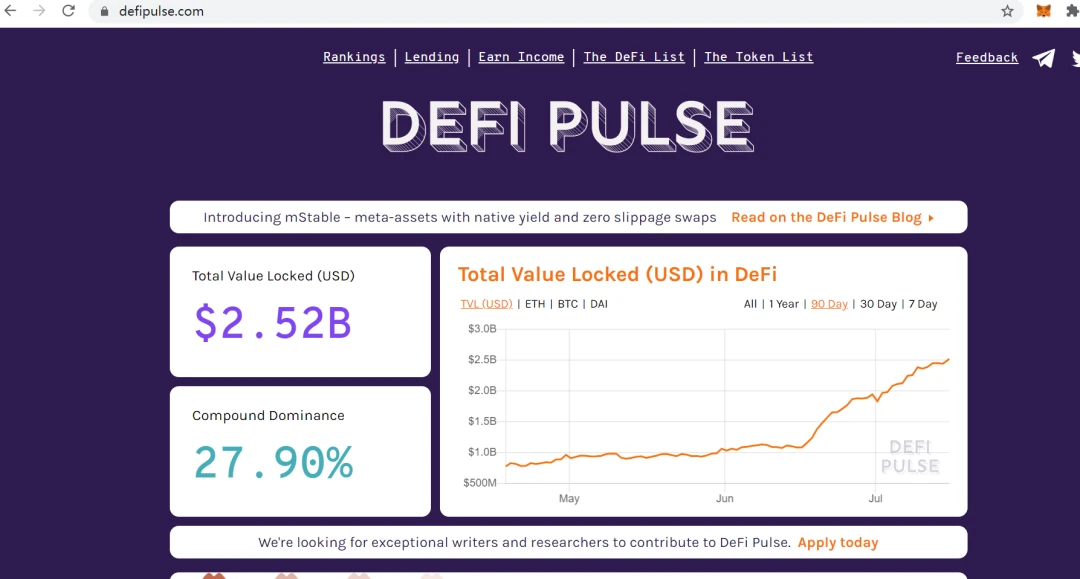
Task: Show the 30 Day chart range
Action: coord(878,304)
